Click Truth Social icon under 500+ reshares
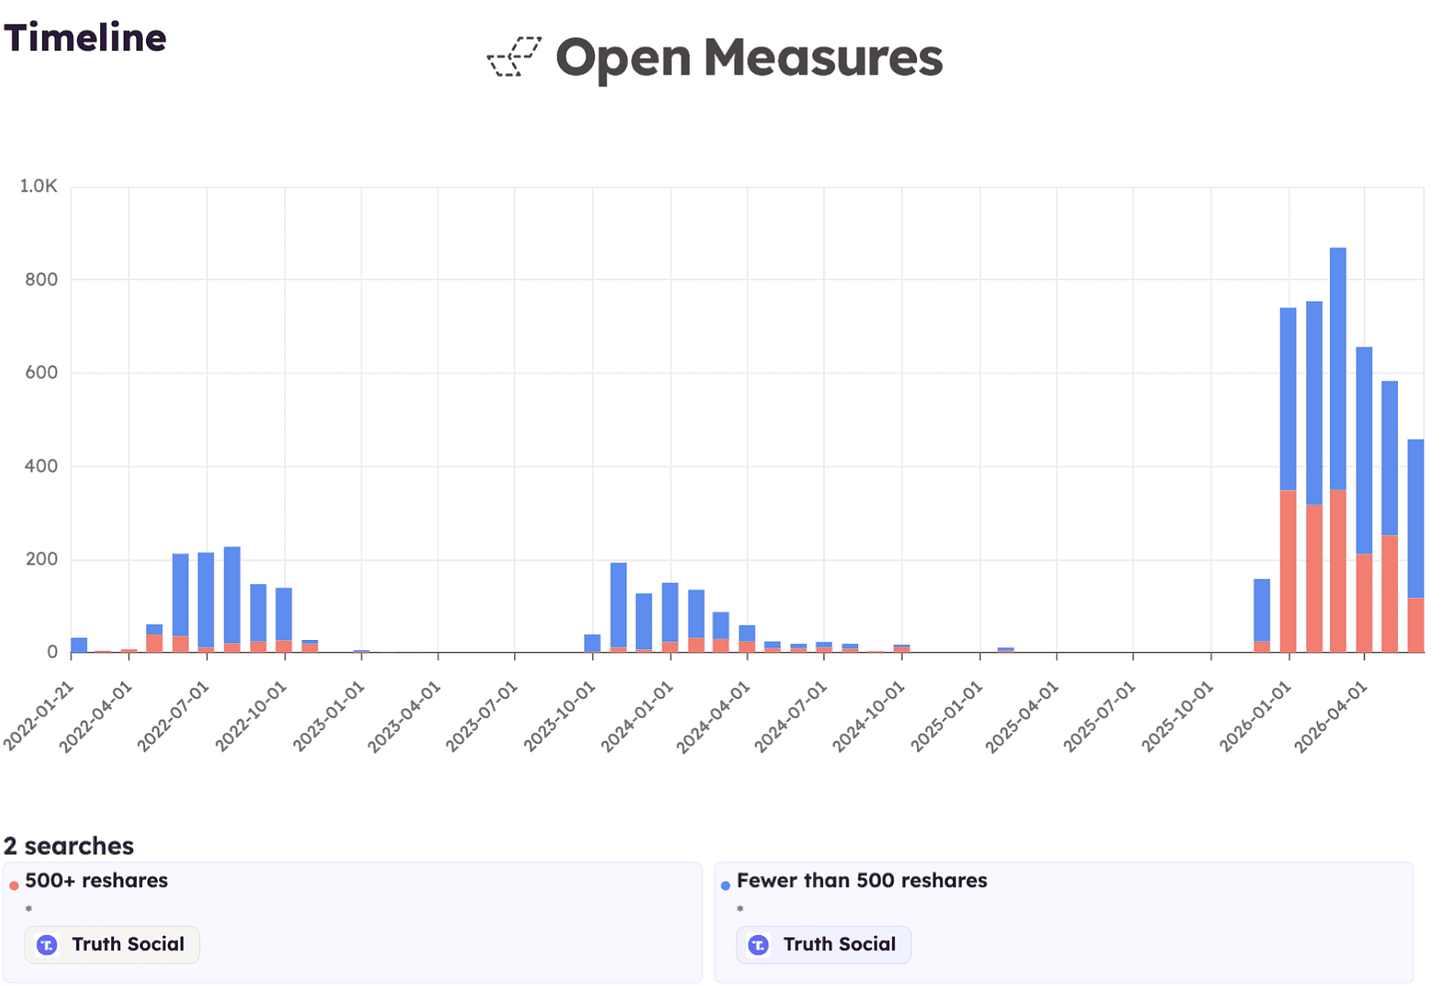This screenshot has width=1456, height=986. click(x=47, y=944)
